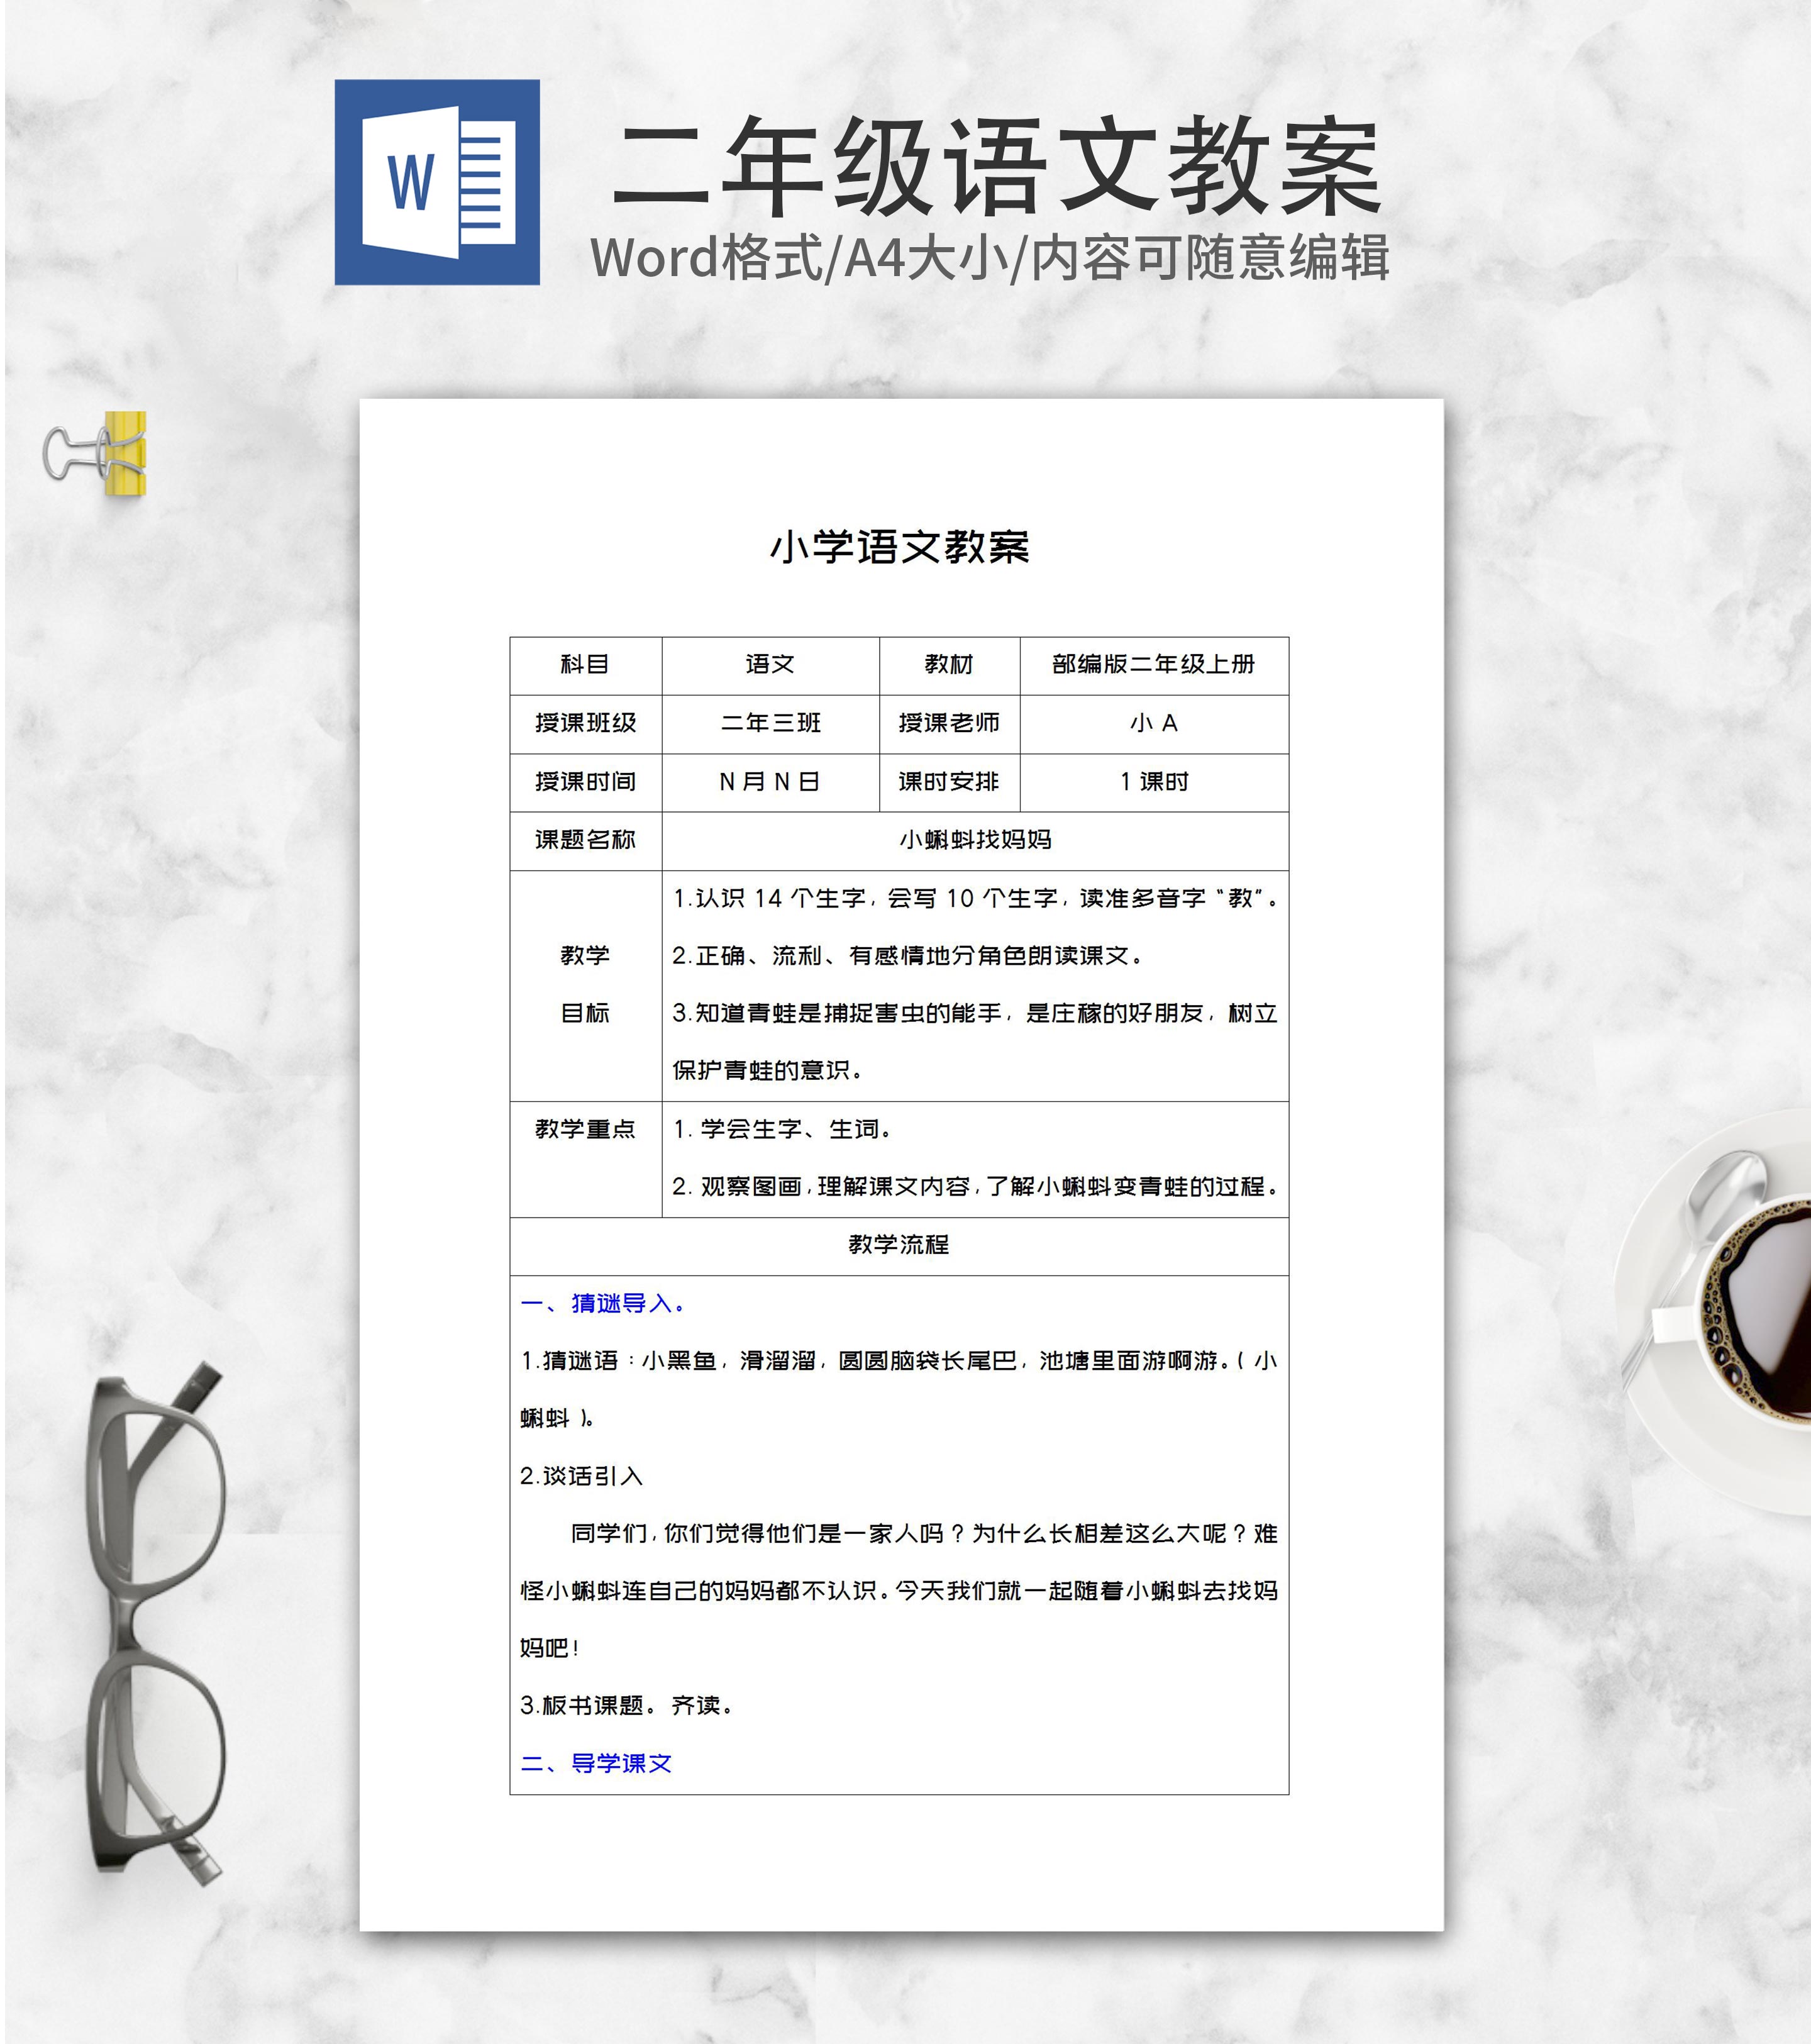Select the 科目 table cell
Image resolution: width=1811 pixels, height=2044 pixels.
coord(585,665)
